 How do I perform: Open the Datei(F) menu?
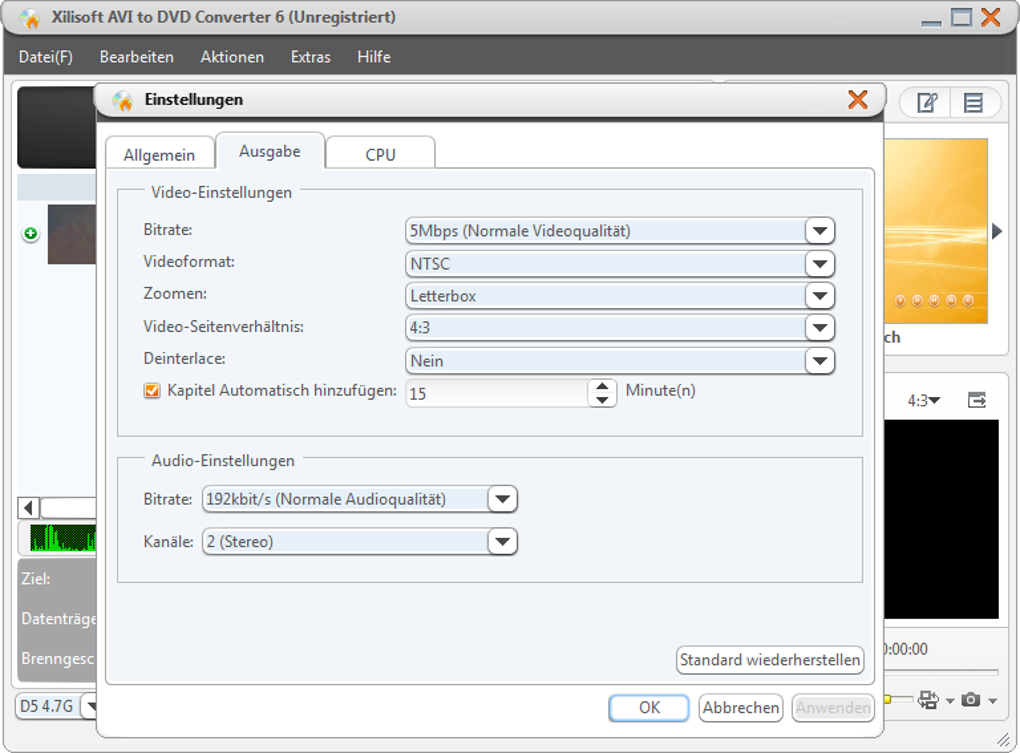point(46,57)
